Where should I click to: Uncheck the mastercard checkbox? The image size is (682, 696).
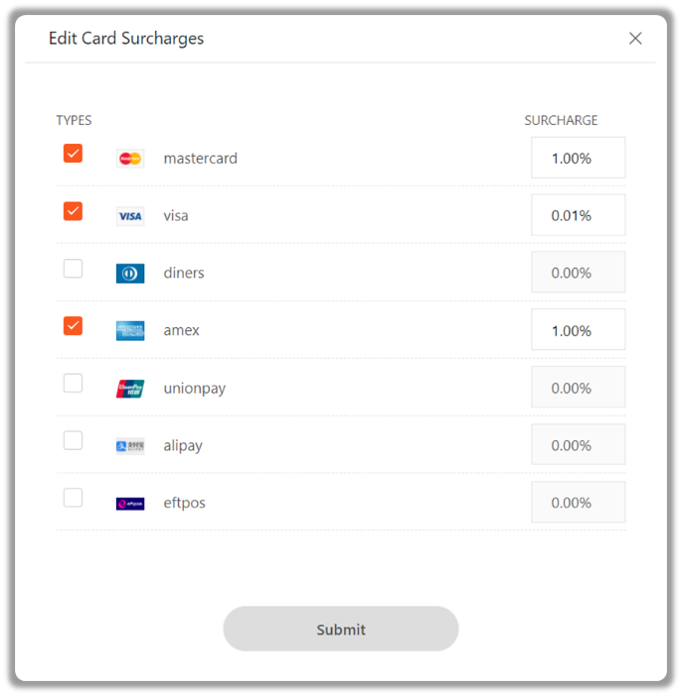(x=73, y=154)
